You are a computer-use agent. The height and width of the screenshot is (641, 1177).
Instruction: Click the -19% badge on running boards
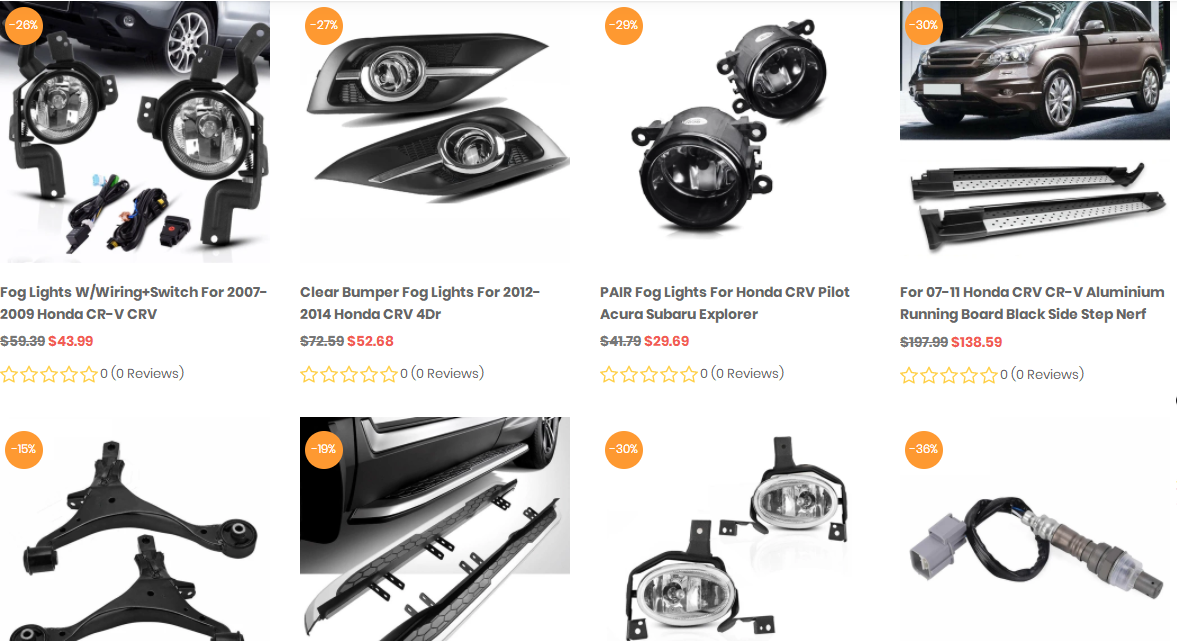[324, 449]
